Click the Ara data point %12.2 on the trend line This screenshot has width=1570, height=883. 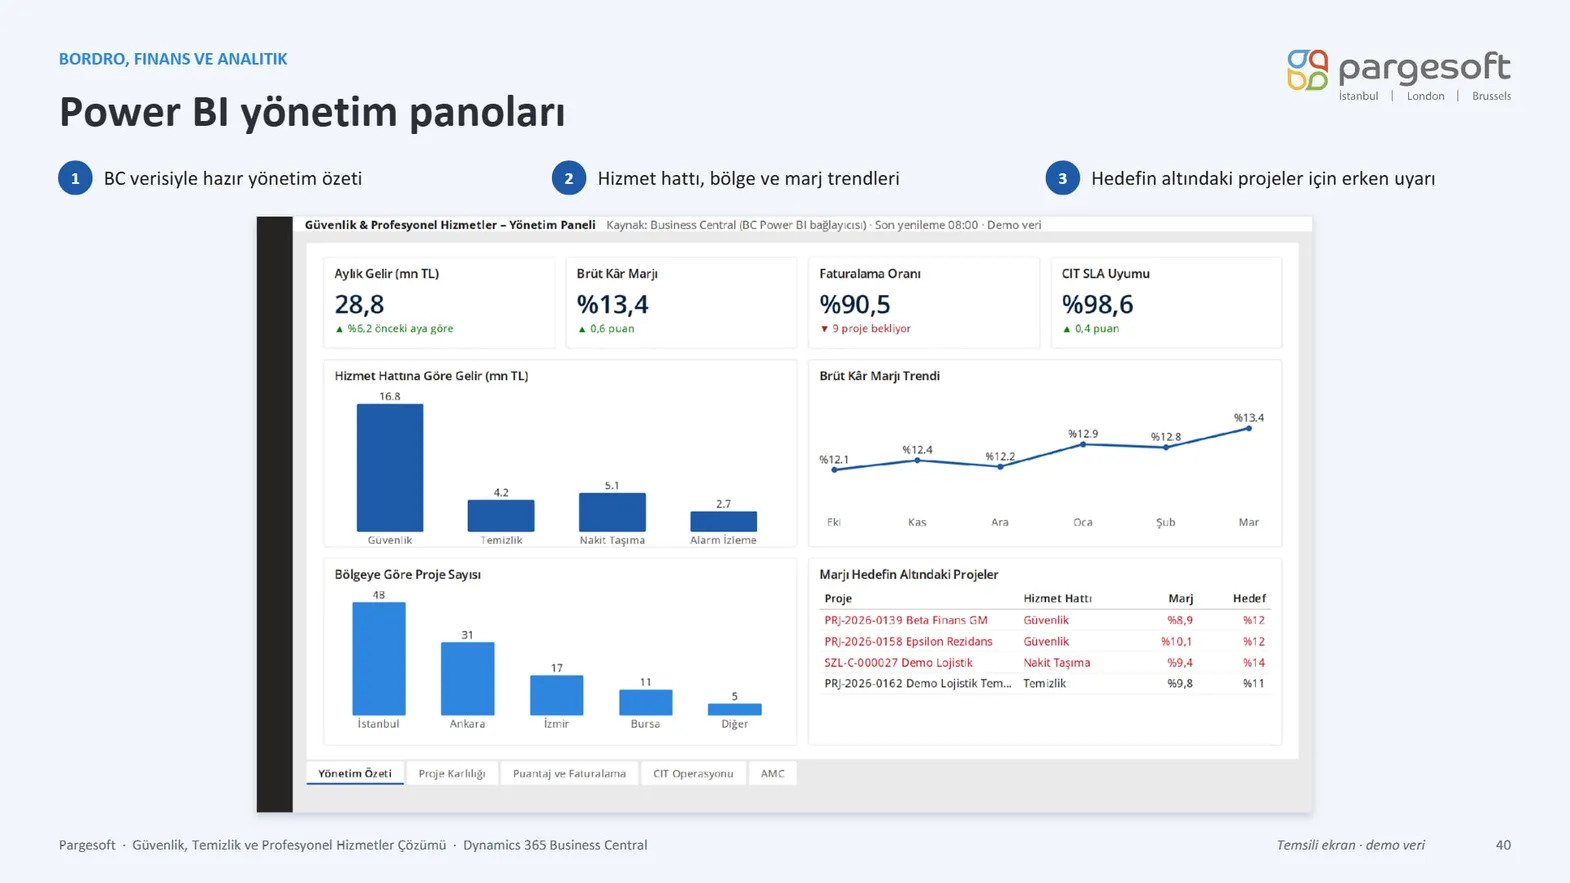[x=1000, y=467]
